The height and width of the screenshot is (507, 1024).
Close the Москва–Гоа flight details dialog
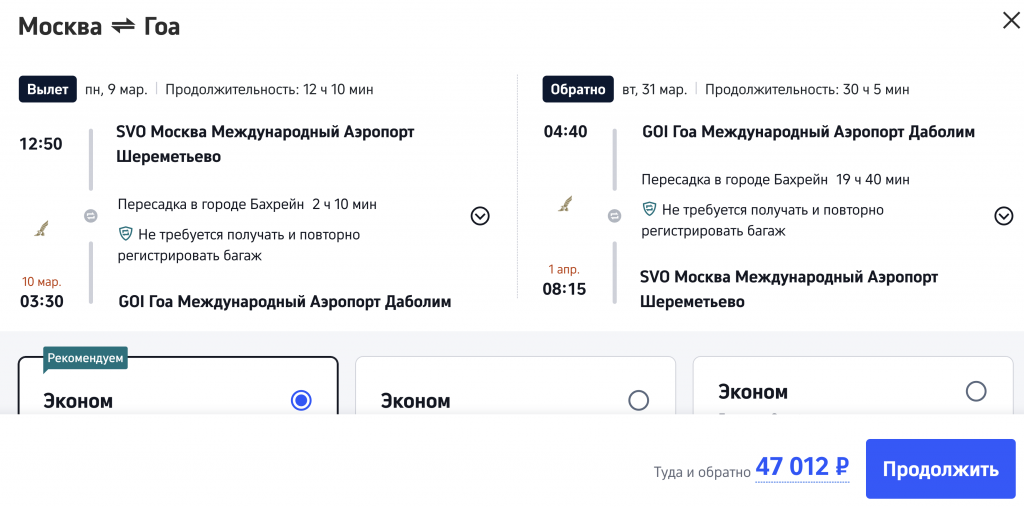click(1011, 21)
